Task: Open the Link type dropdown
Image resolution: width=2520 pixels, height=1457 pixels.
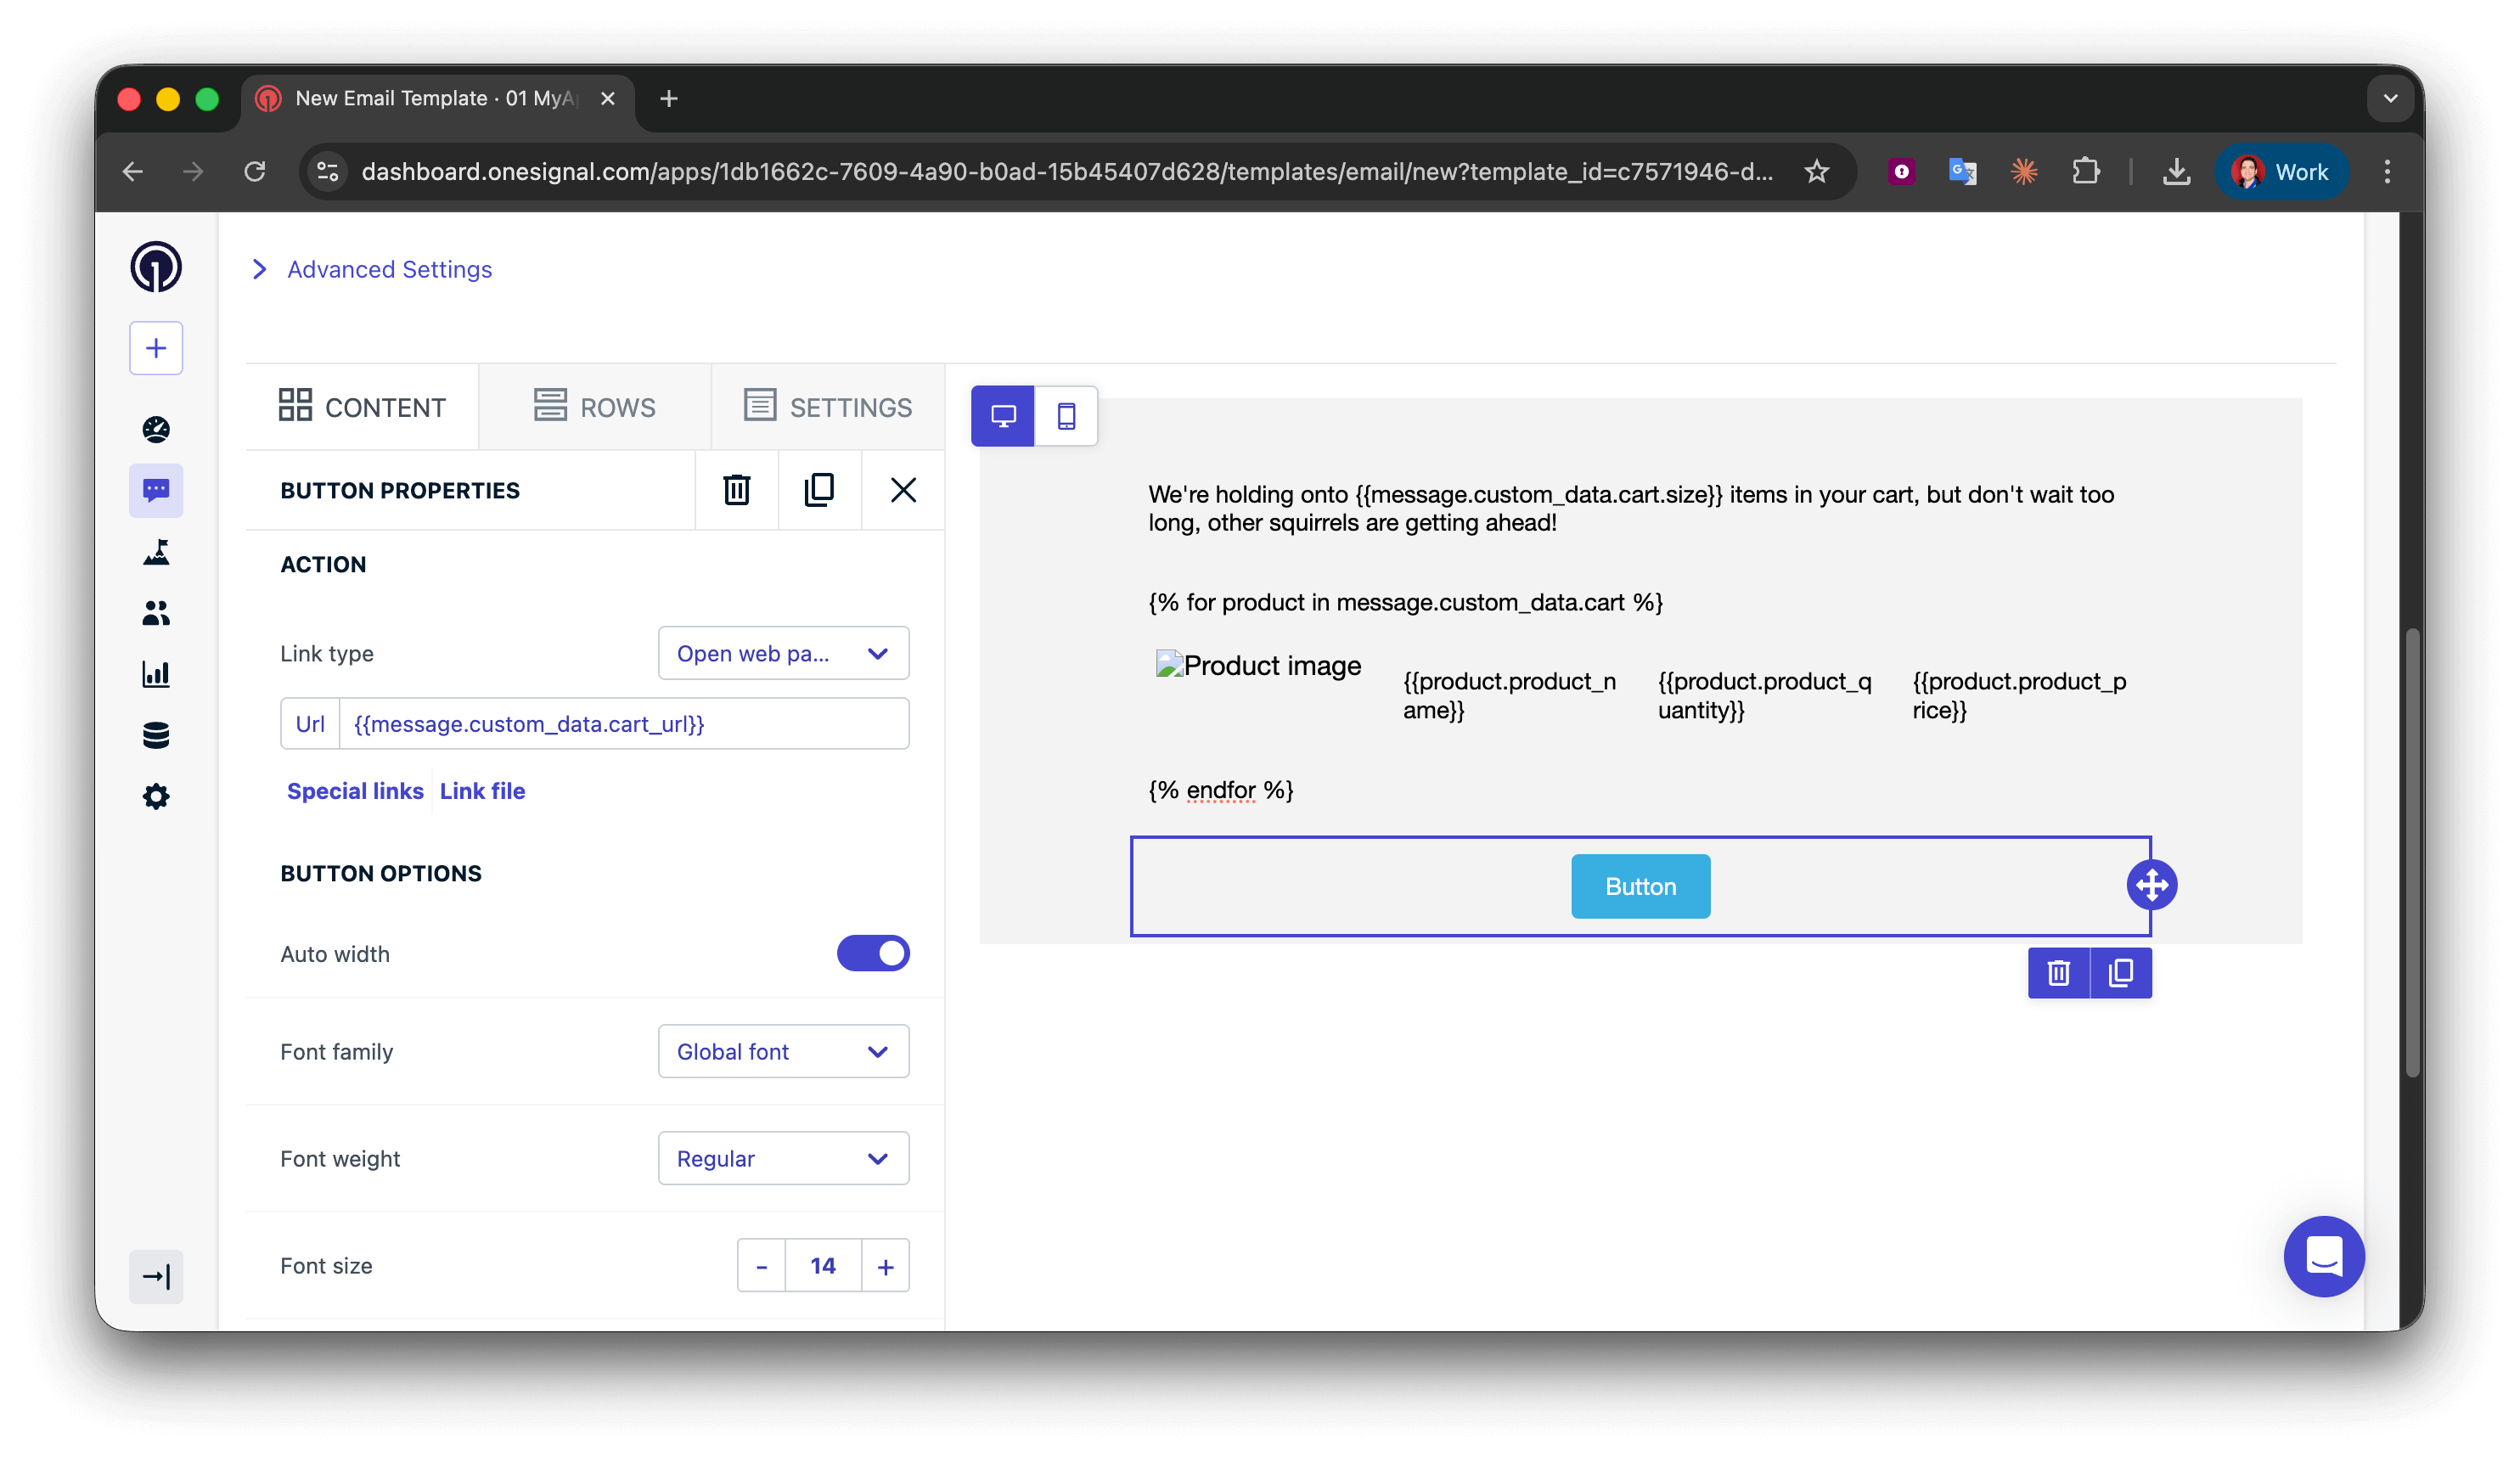Action: coord(783,653)
